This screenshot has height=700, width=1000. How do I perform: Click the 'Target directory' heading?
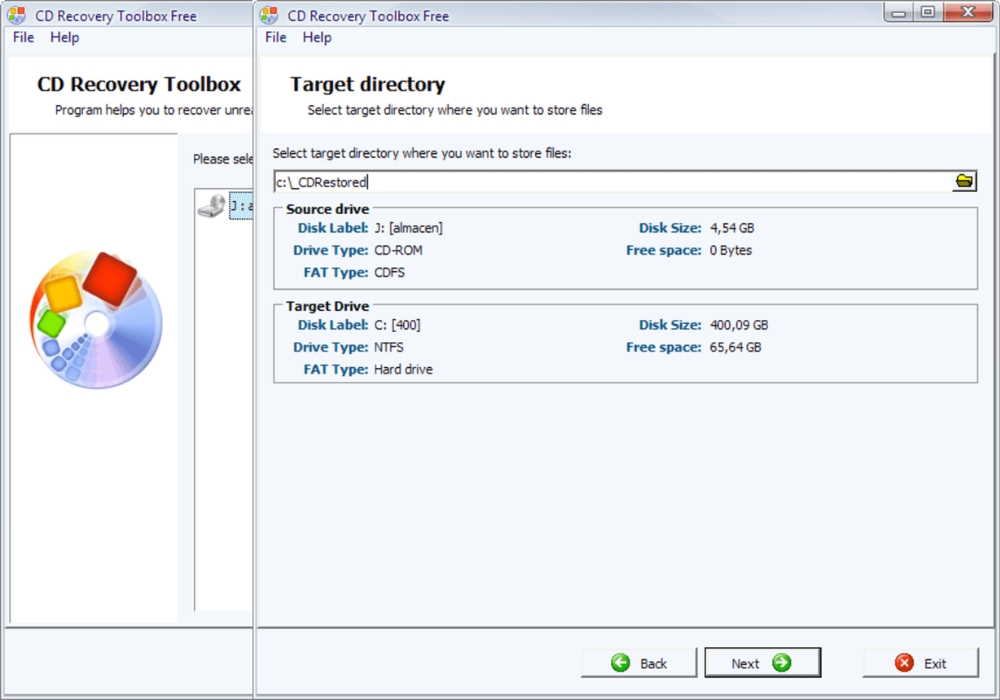tap(367, 84)
